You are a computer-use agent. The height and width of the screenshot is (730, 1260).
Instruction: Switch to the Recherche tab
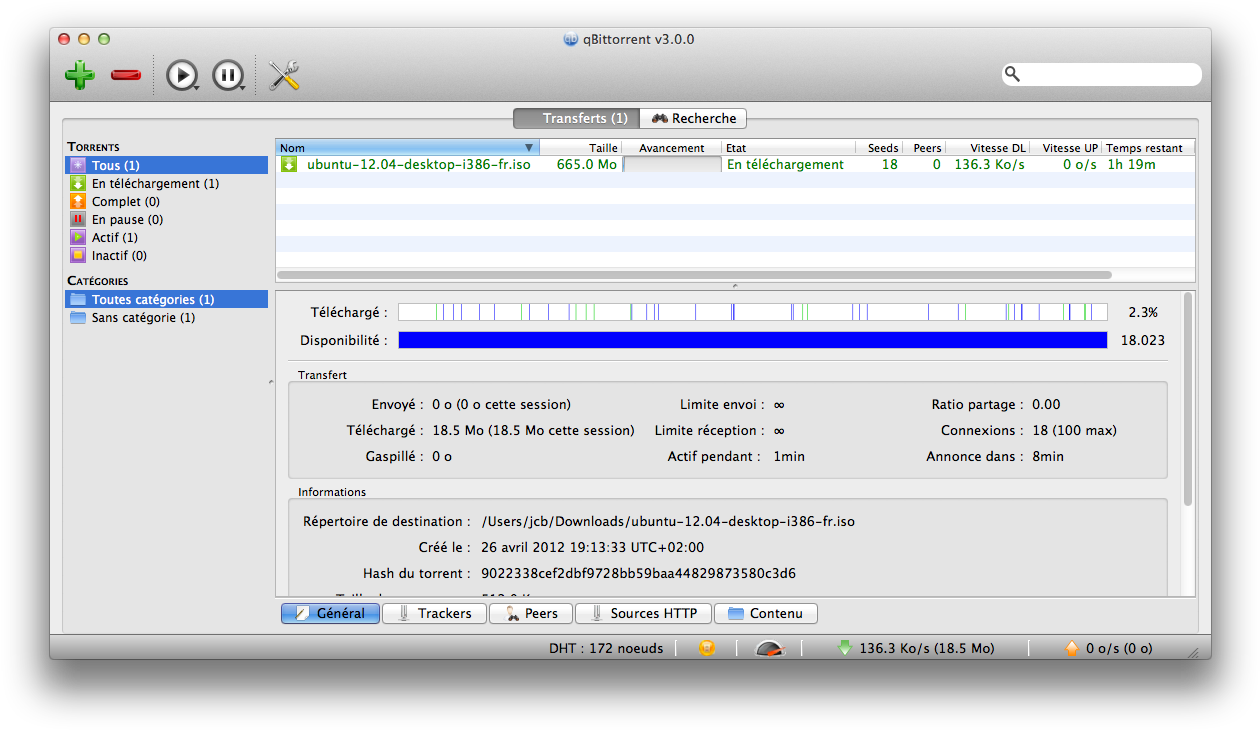pos(693,118)
